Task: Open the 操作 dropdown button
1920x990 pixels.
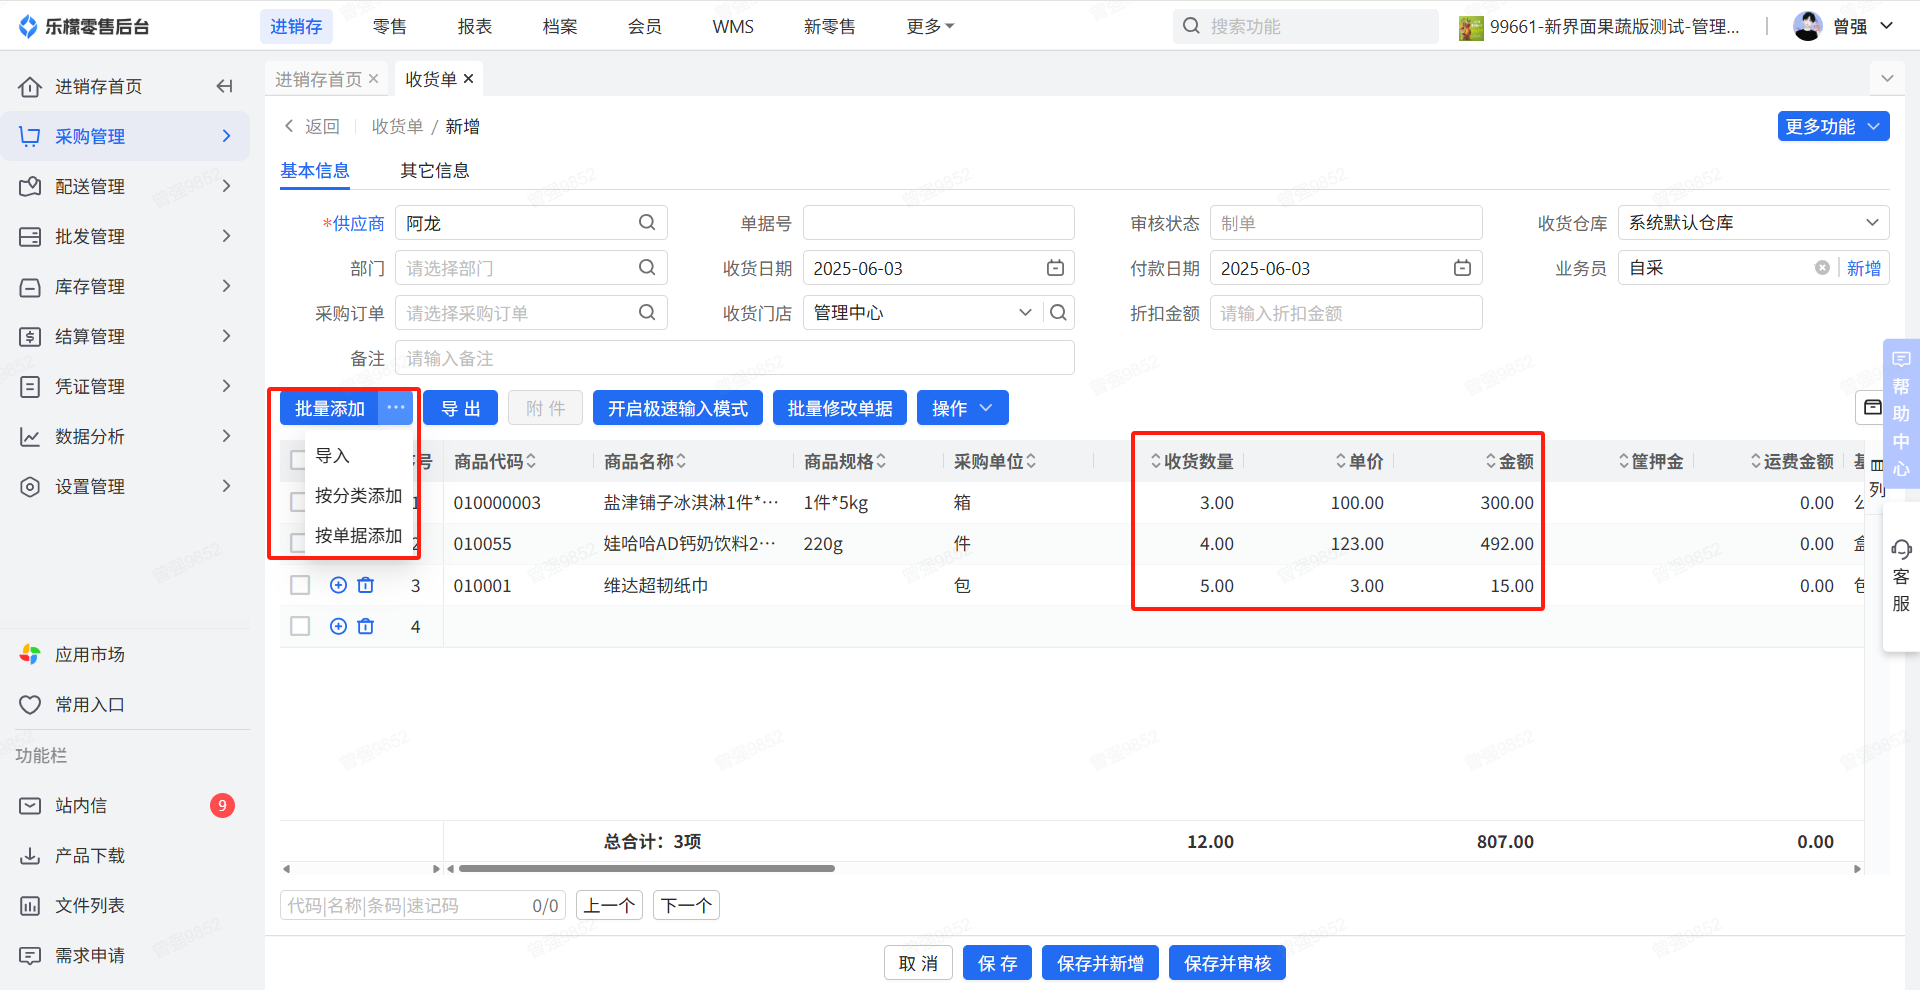Action: 962,408
